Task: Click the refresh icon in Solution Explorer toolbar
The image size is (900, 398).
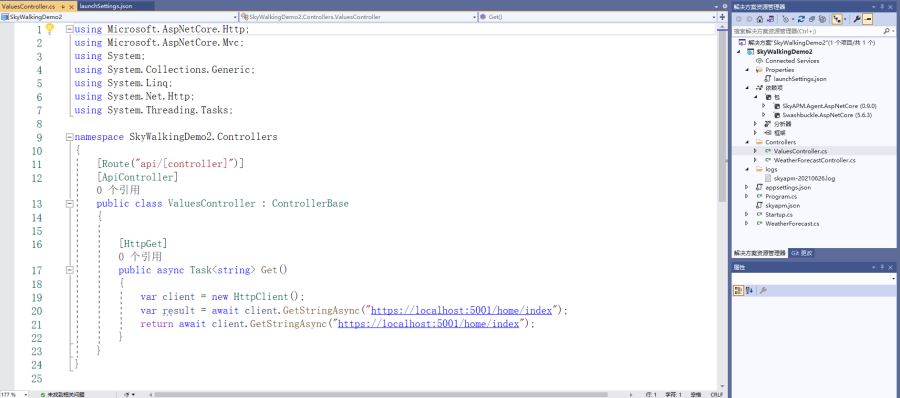Action: (801, 19)
